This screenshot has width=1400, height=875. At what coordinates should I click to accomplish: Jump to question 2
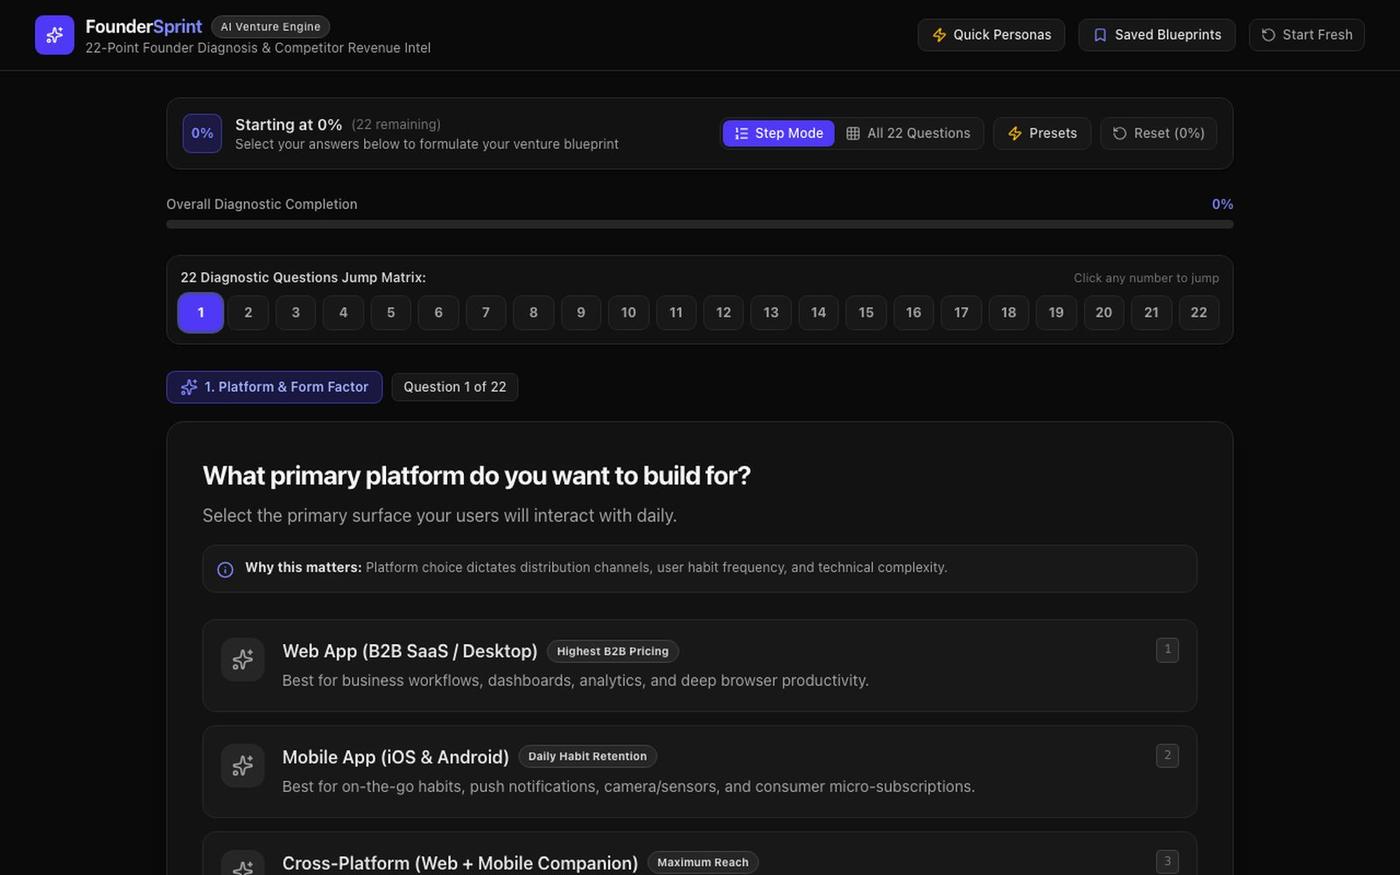pyautogui.click(x=248, y=313)
